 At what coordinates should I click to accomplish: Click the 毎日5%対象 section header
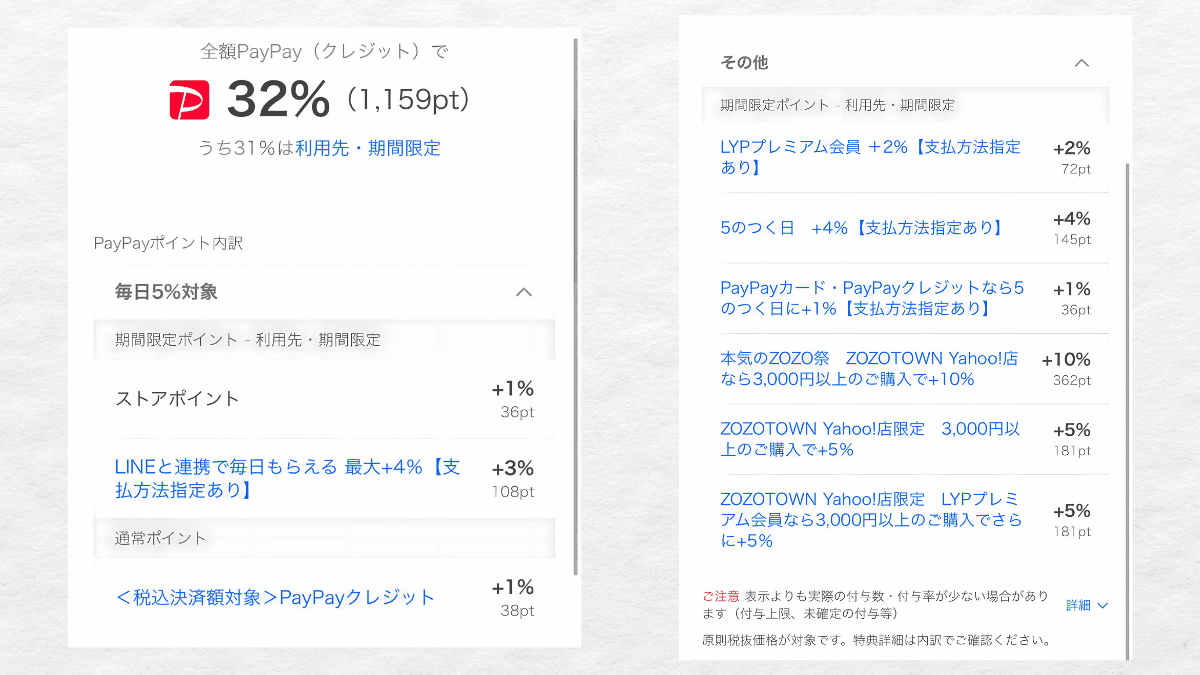[166, 292]
